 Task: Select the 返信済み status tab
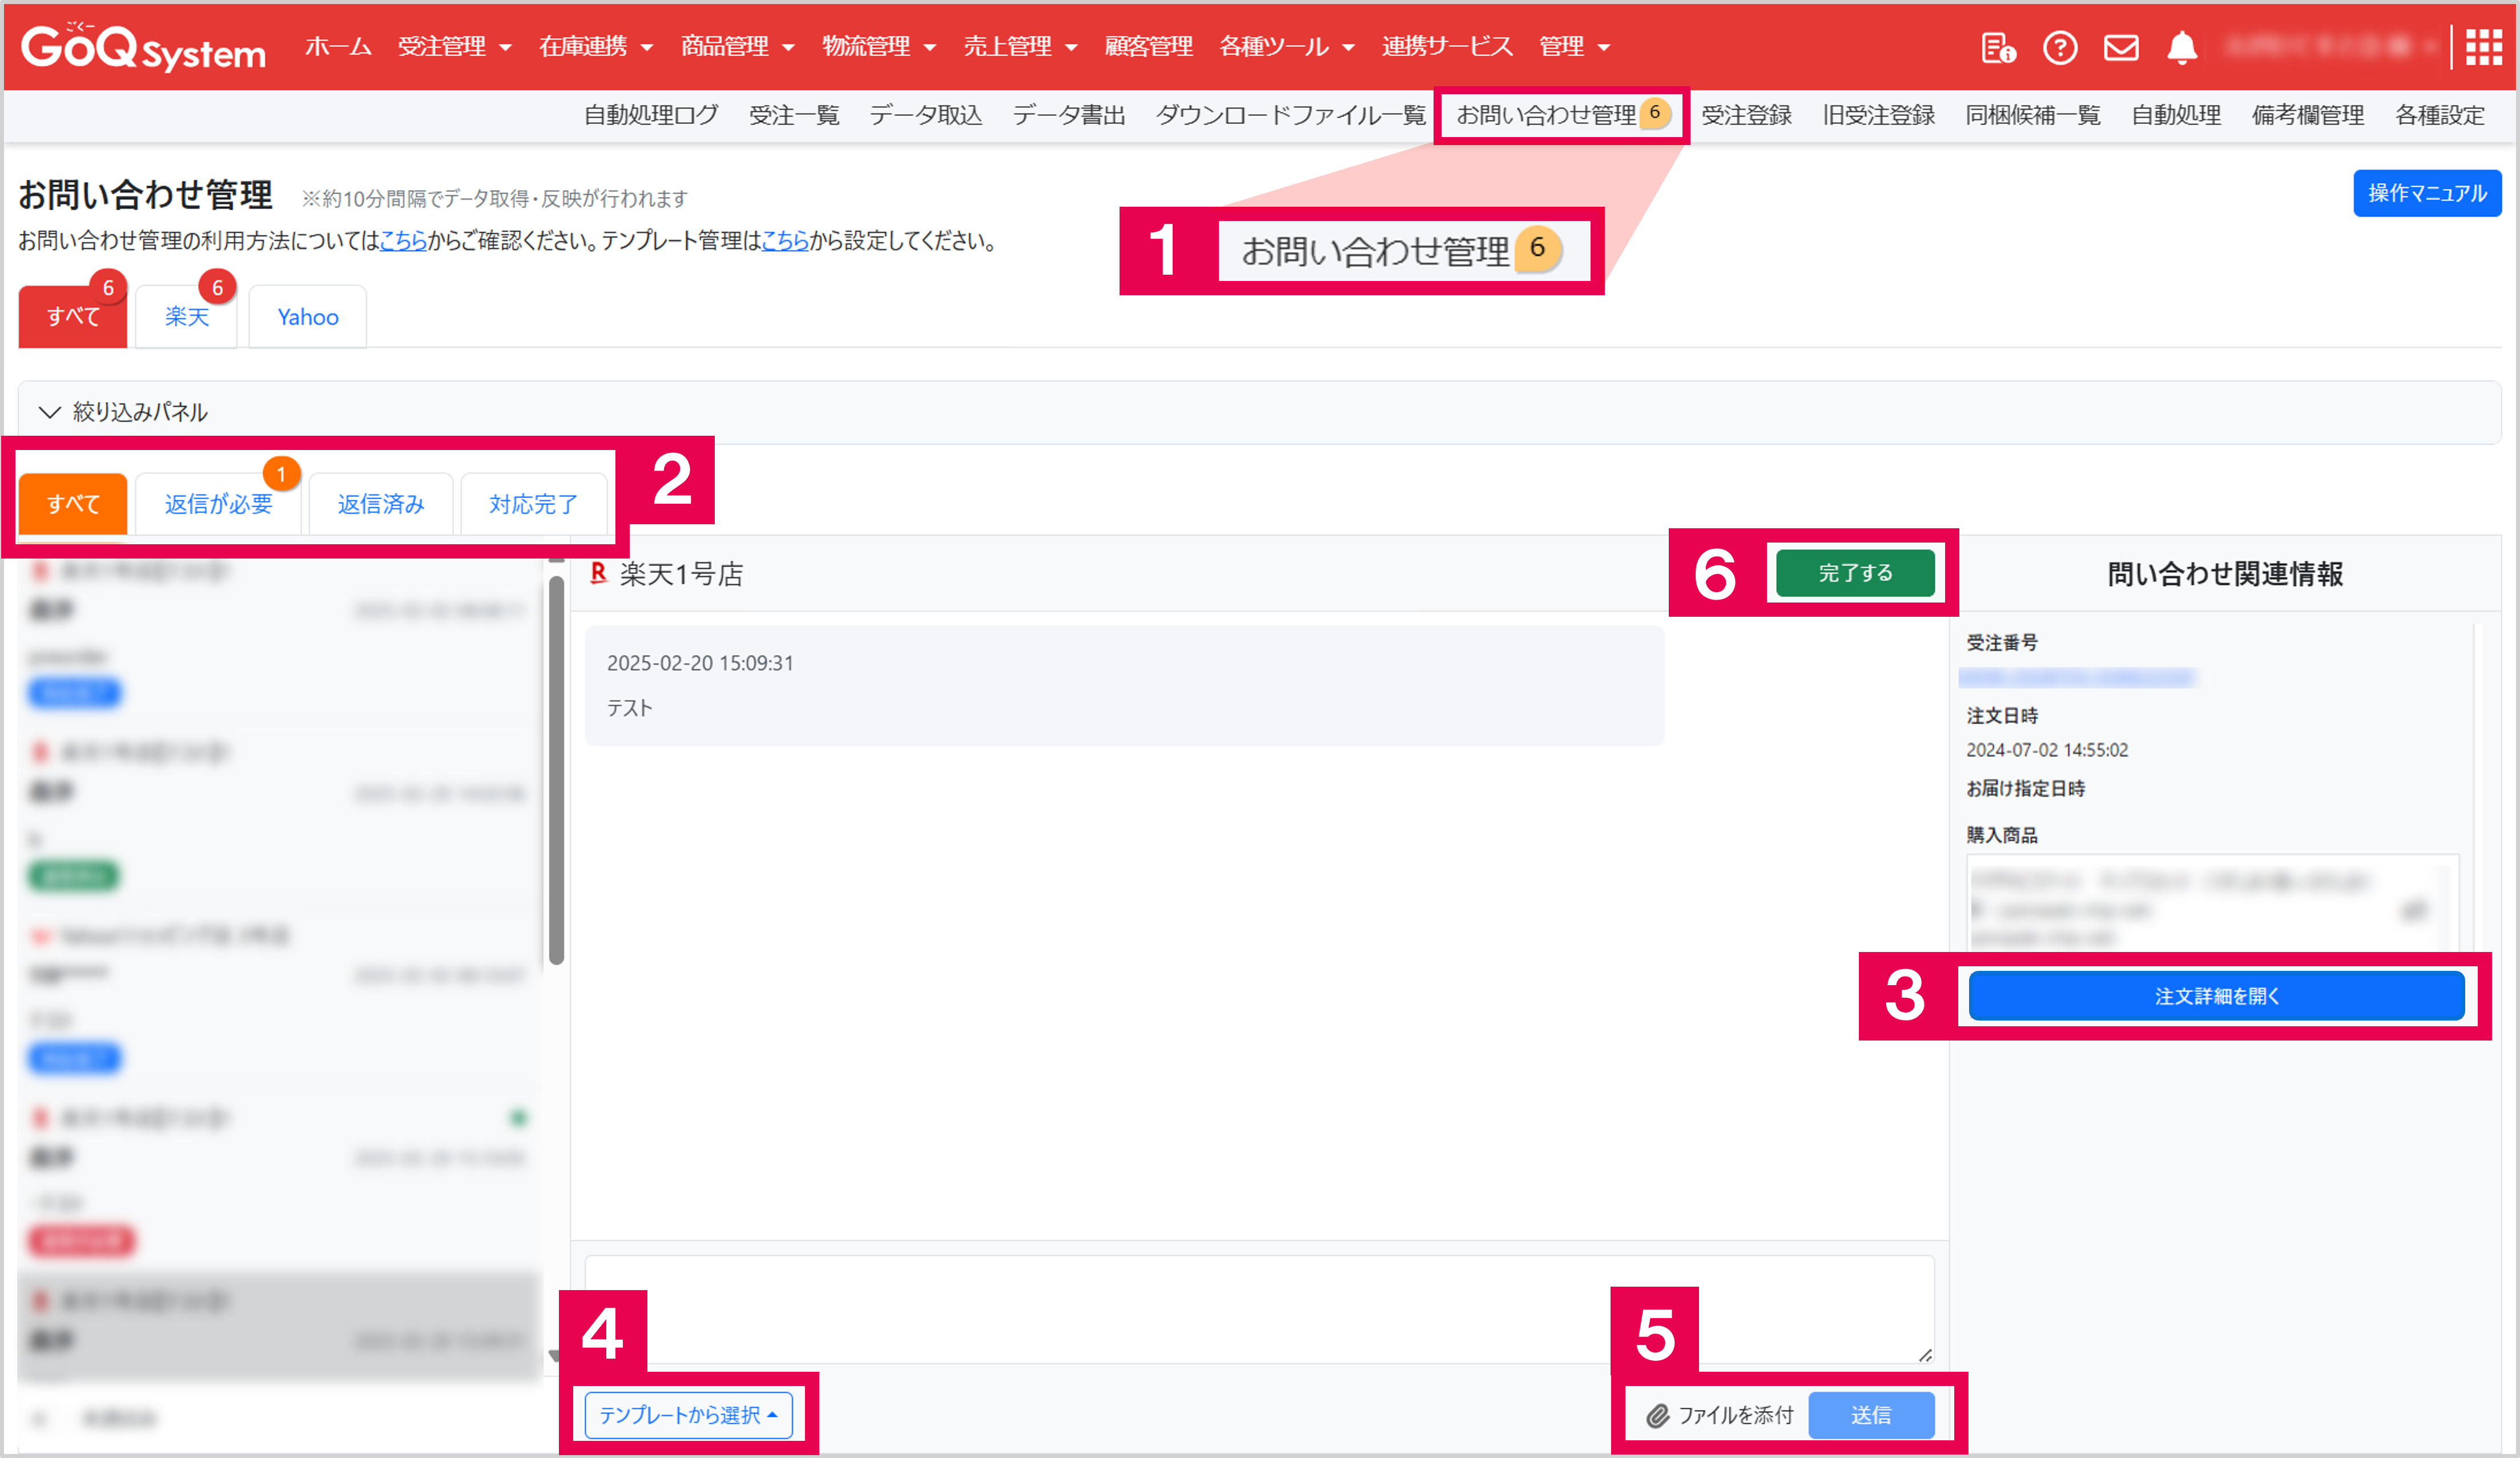[x=381, y=504]
